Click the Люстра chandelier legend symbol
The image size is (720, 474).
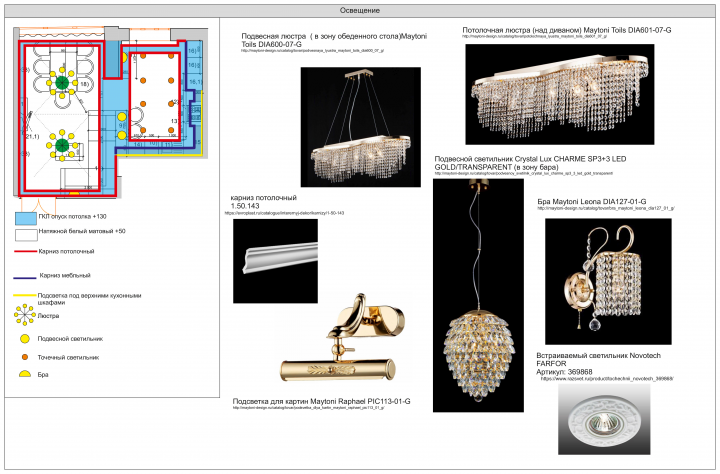(24, 315)
